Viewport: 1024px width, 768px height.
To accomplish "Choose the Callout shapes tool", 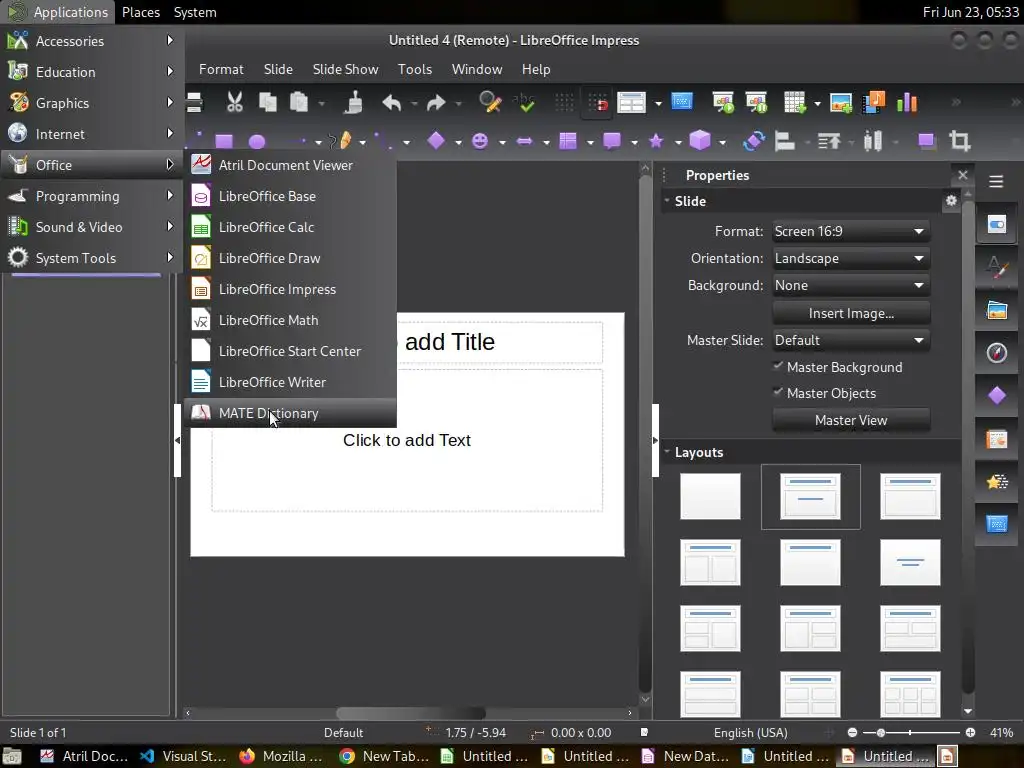I will tap(612, 140).
